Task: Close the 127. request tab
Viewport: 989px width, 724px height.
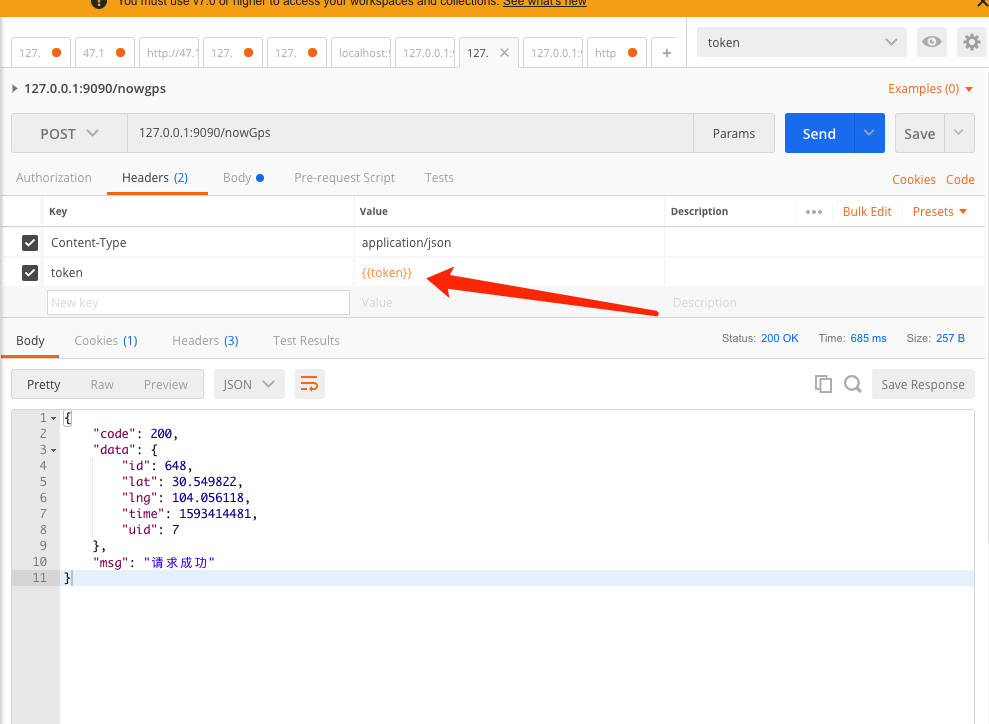Action: [505, 52]
